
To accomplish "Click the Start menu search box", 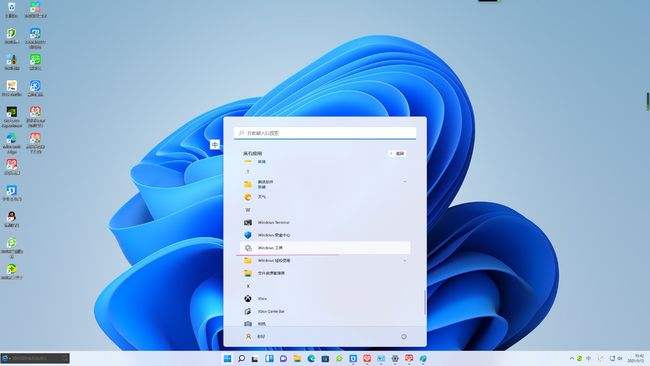I will tap(325, 133).
